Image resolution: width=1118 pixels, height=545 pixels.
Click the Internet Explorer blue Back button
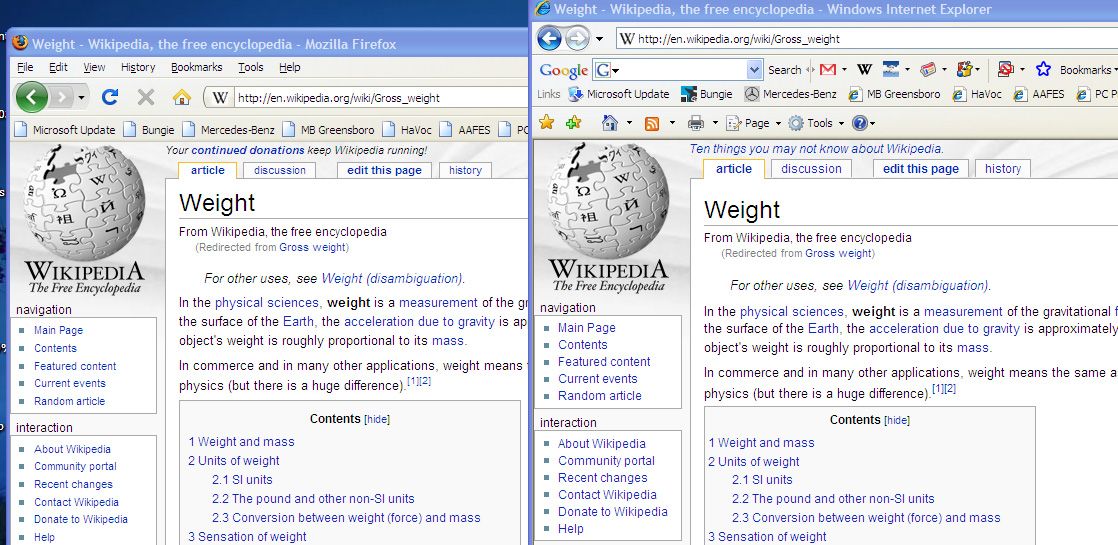click(549, 38)
